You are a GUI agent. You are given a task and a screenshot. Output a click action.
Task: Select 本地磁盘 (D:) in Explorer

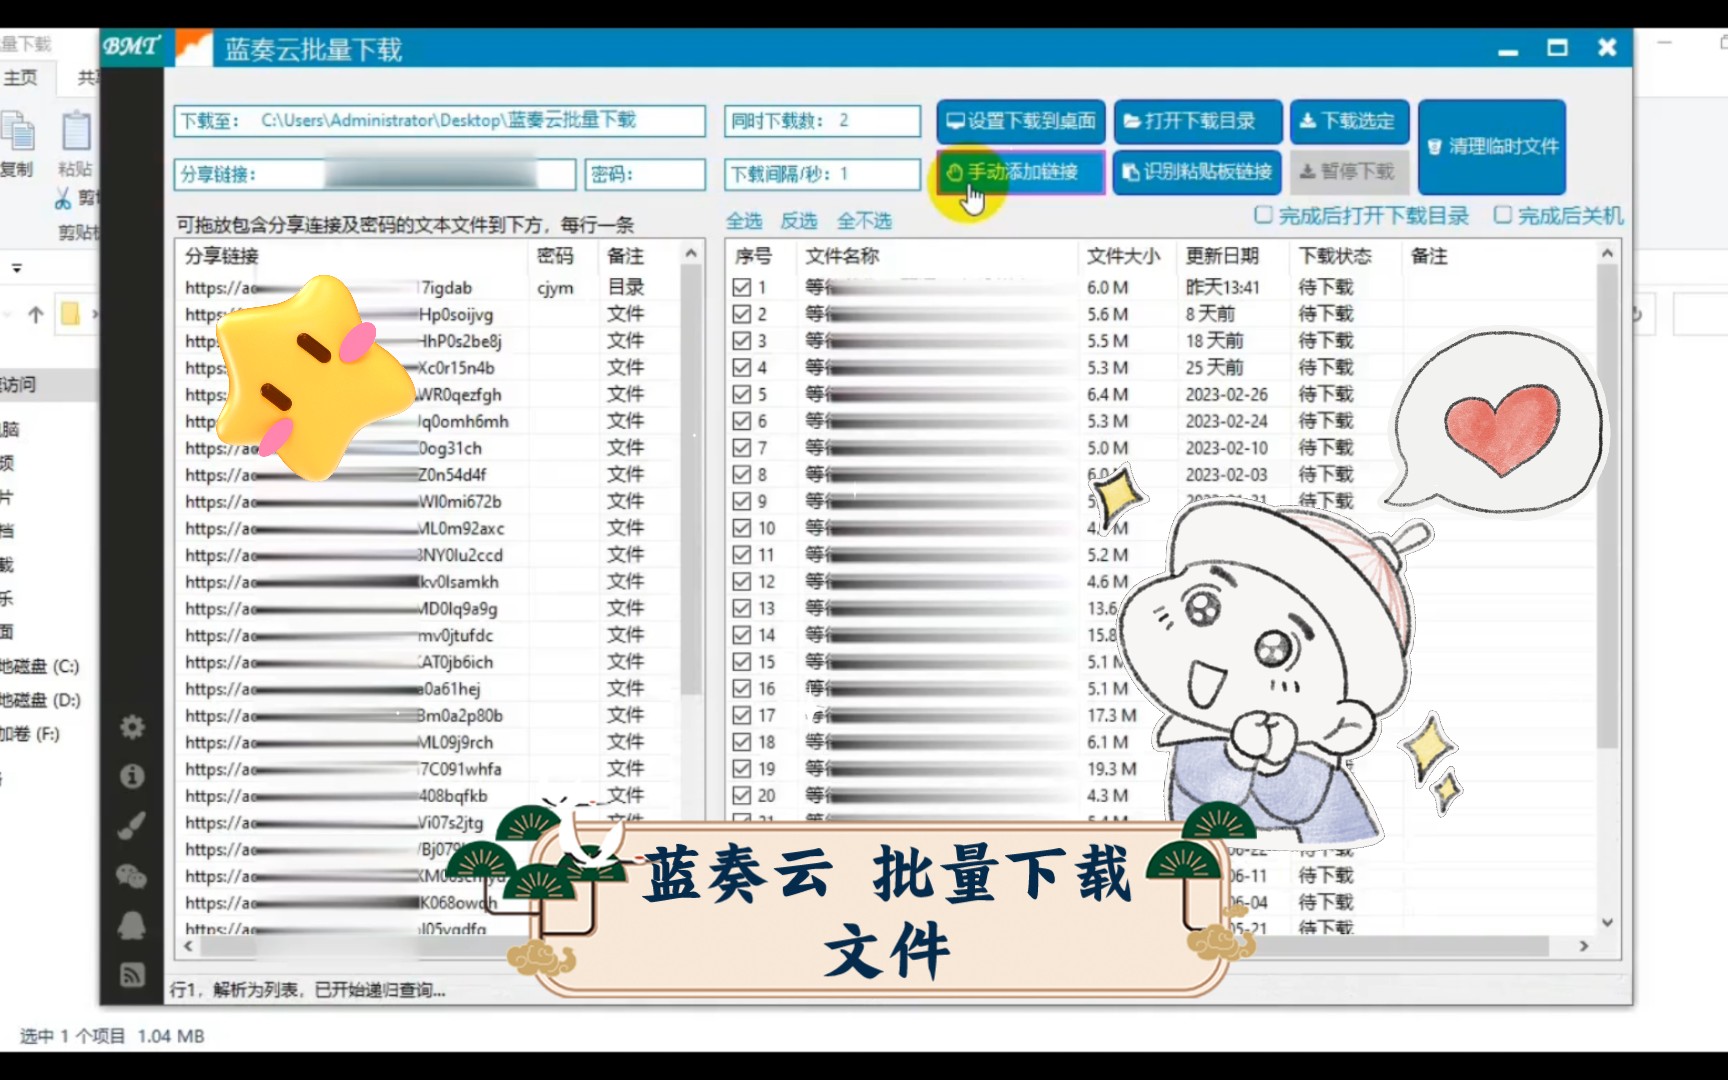coord(40,700)
